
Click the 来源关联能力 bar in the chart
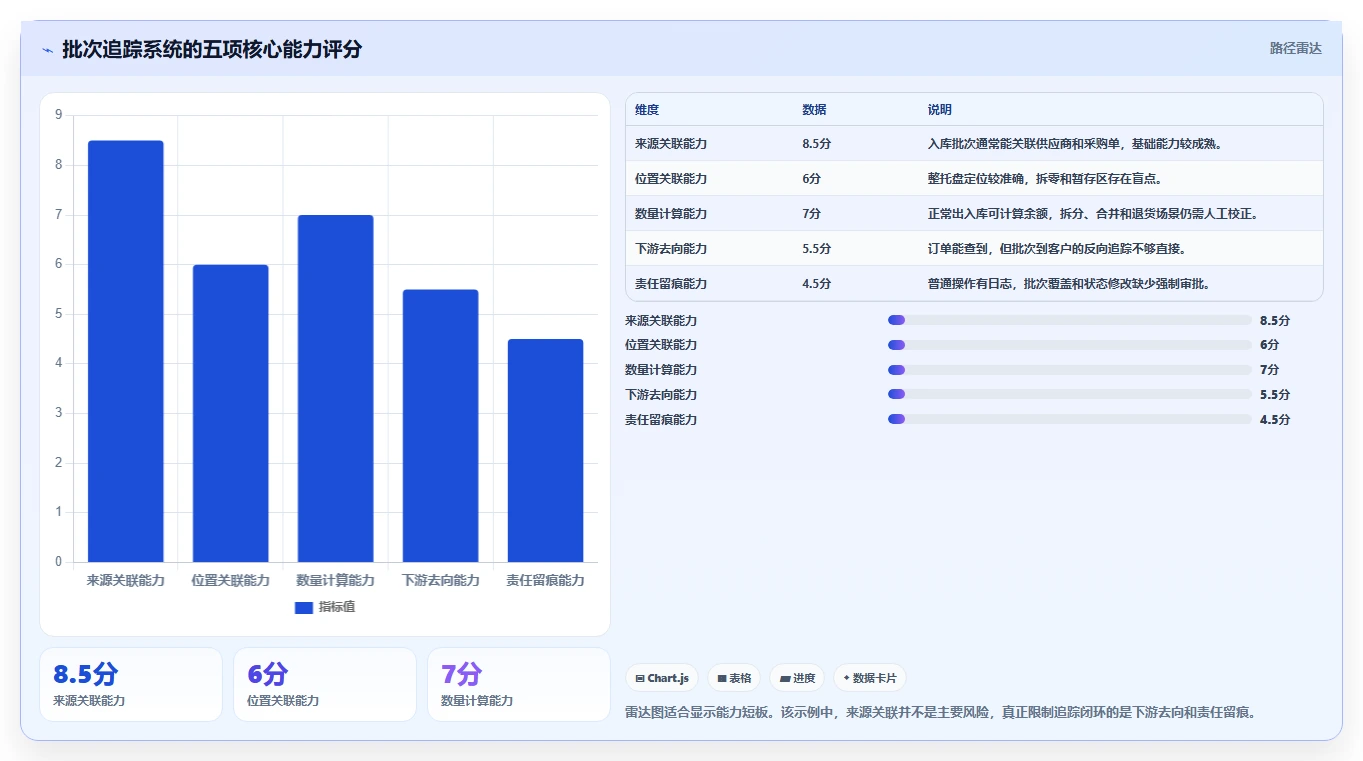125,351
